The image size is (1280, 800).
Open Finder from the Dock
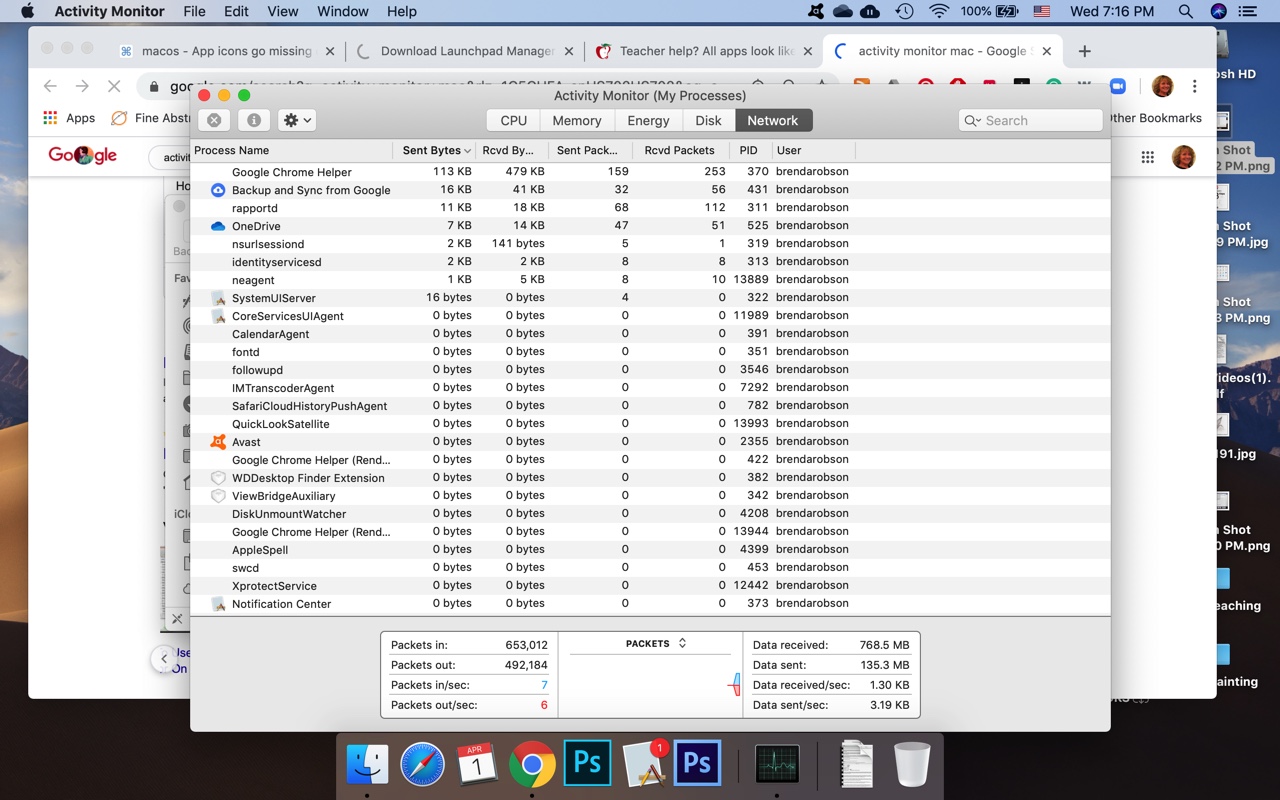(367, 765)
